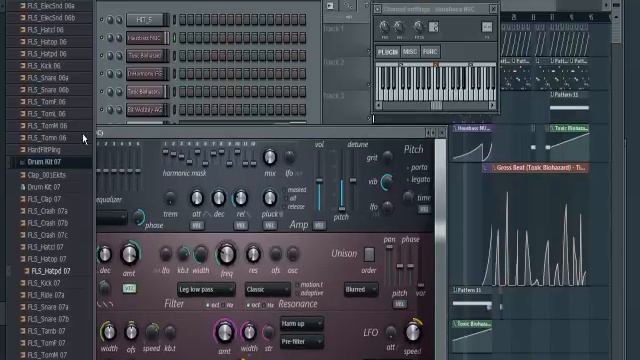
Task: Click the amp dec knob
Action: point(219,198)
